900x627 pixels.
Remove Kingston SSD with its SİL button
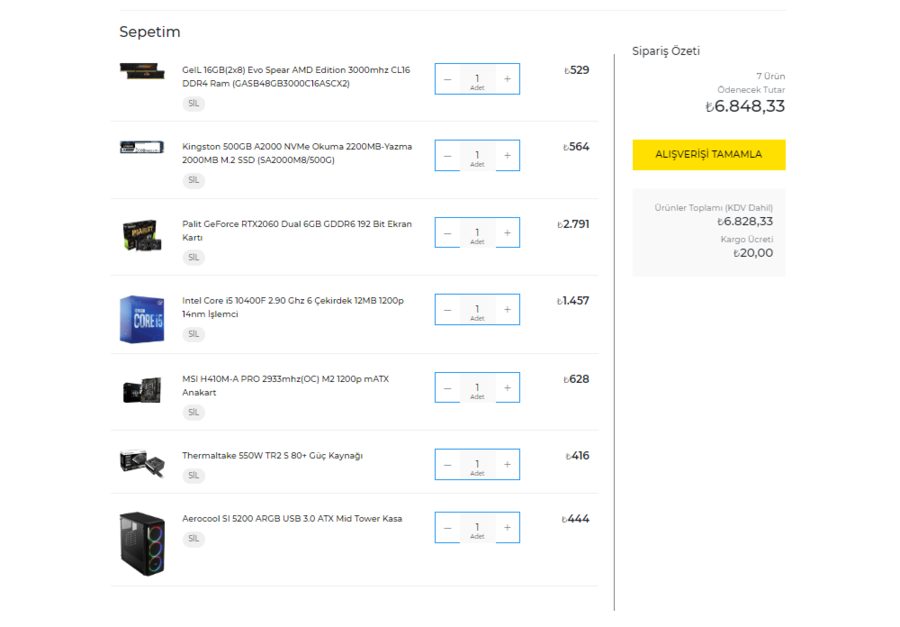click(193, 180)
